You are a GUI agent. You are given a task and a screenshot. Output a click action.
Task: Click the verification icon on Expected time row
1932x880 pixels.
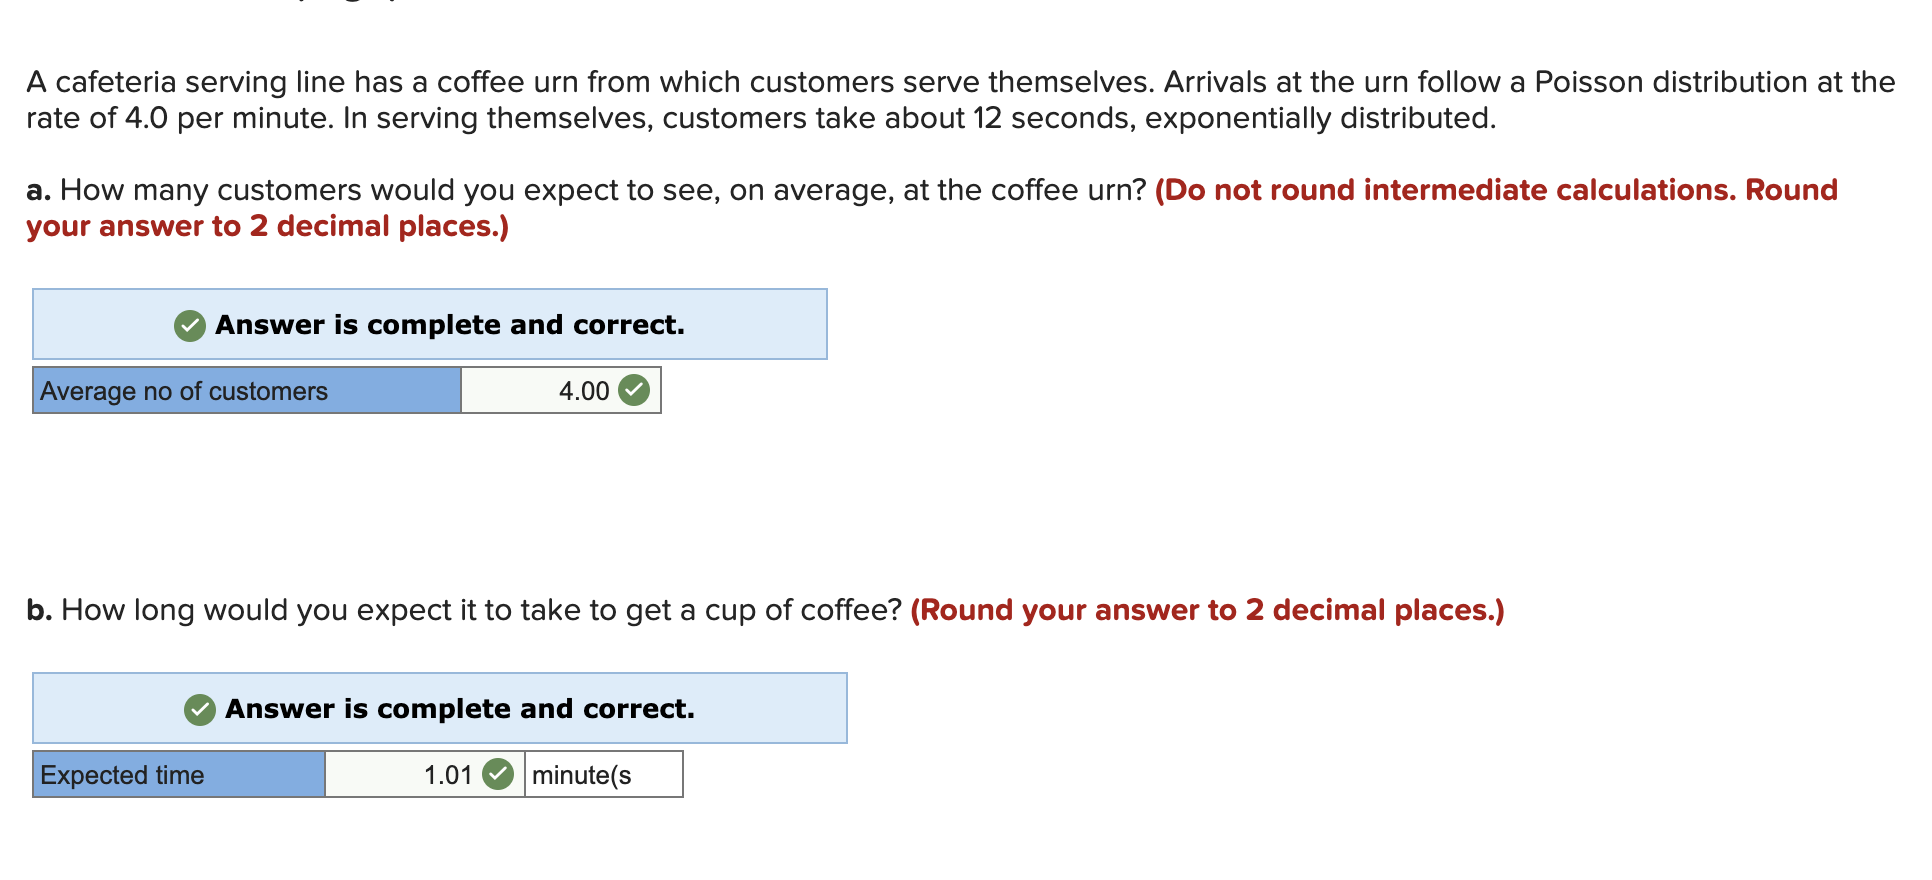(499, 774)
